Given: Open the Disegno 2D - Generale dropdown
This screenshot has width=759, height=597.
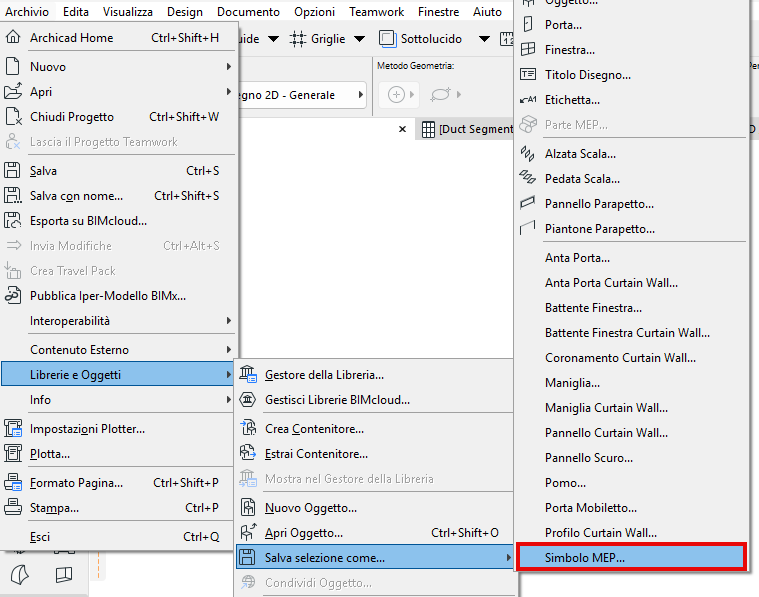Looking at the screenshot, I should pyautogui.click(x=303, y=95).
